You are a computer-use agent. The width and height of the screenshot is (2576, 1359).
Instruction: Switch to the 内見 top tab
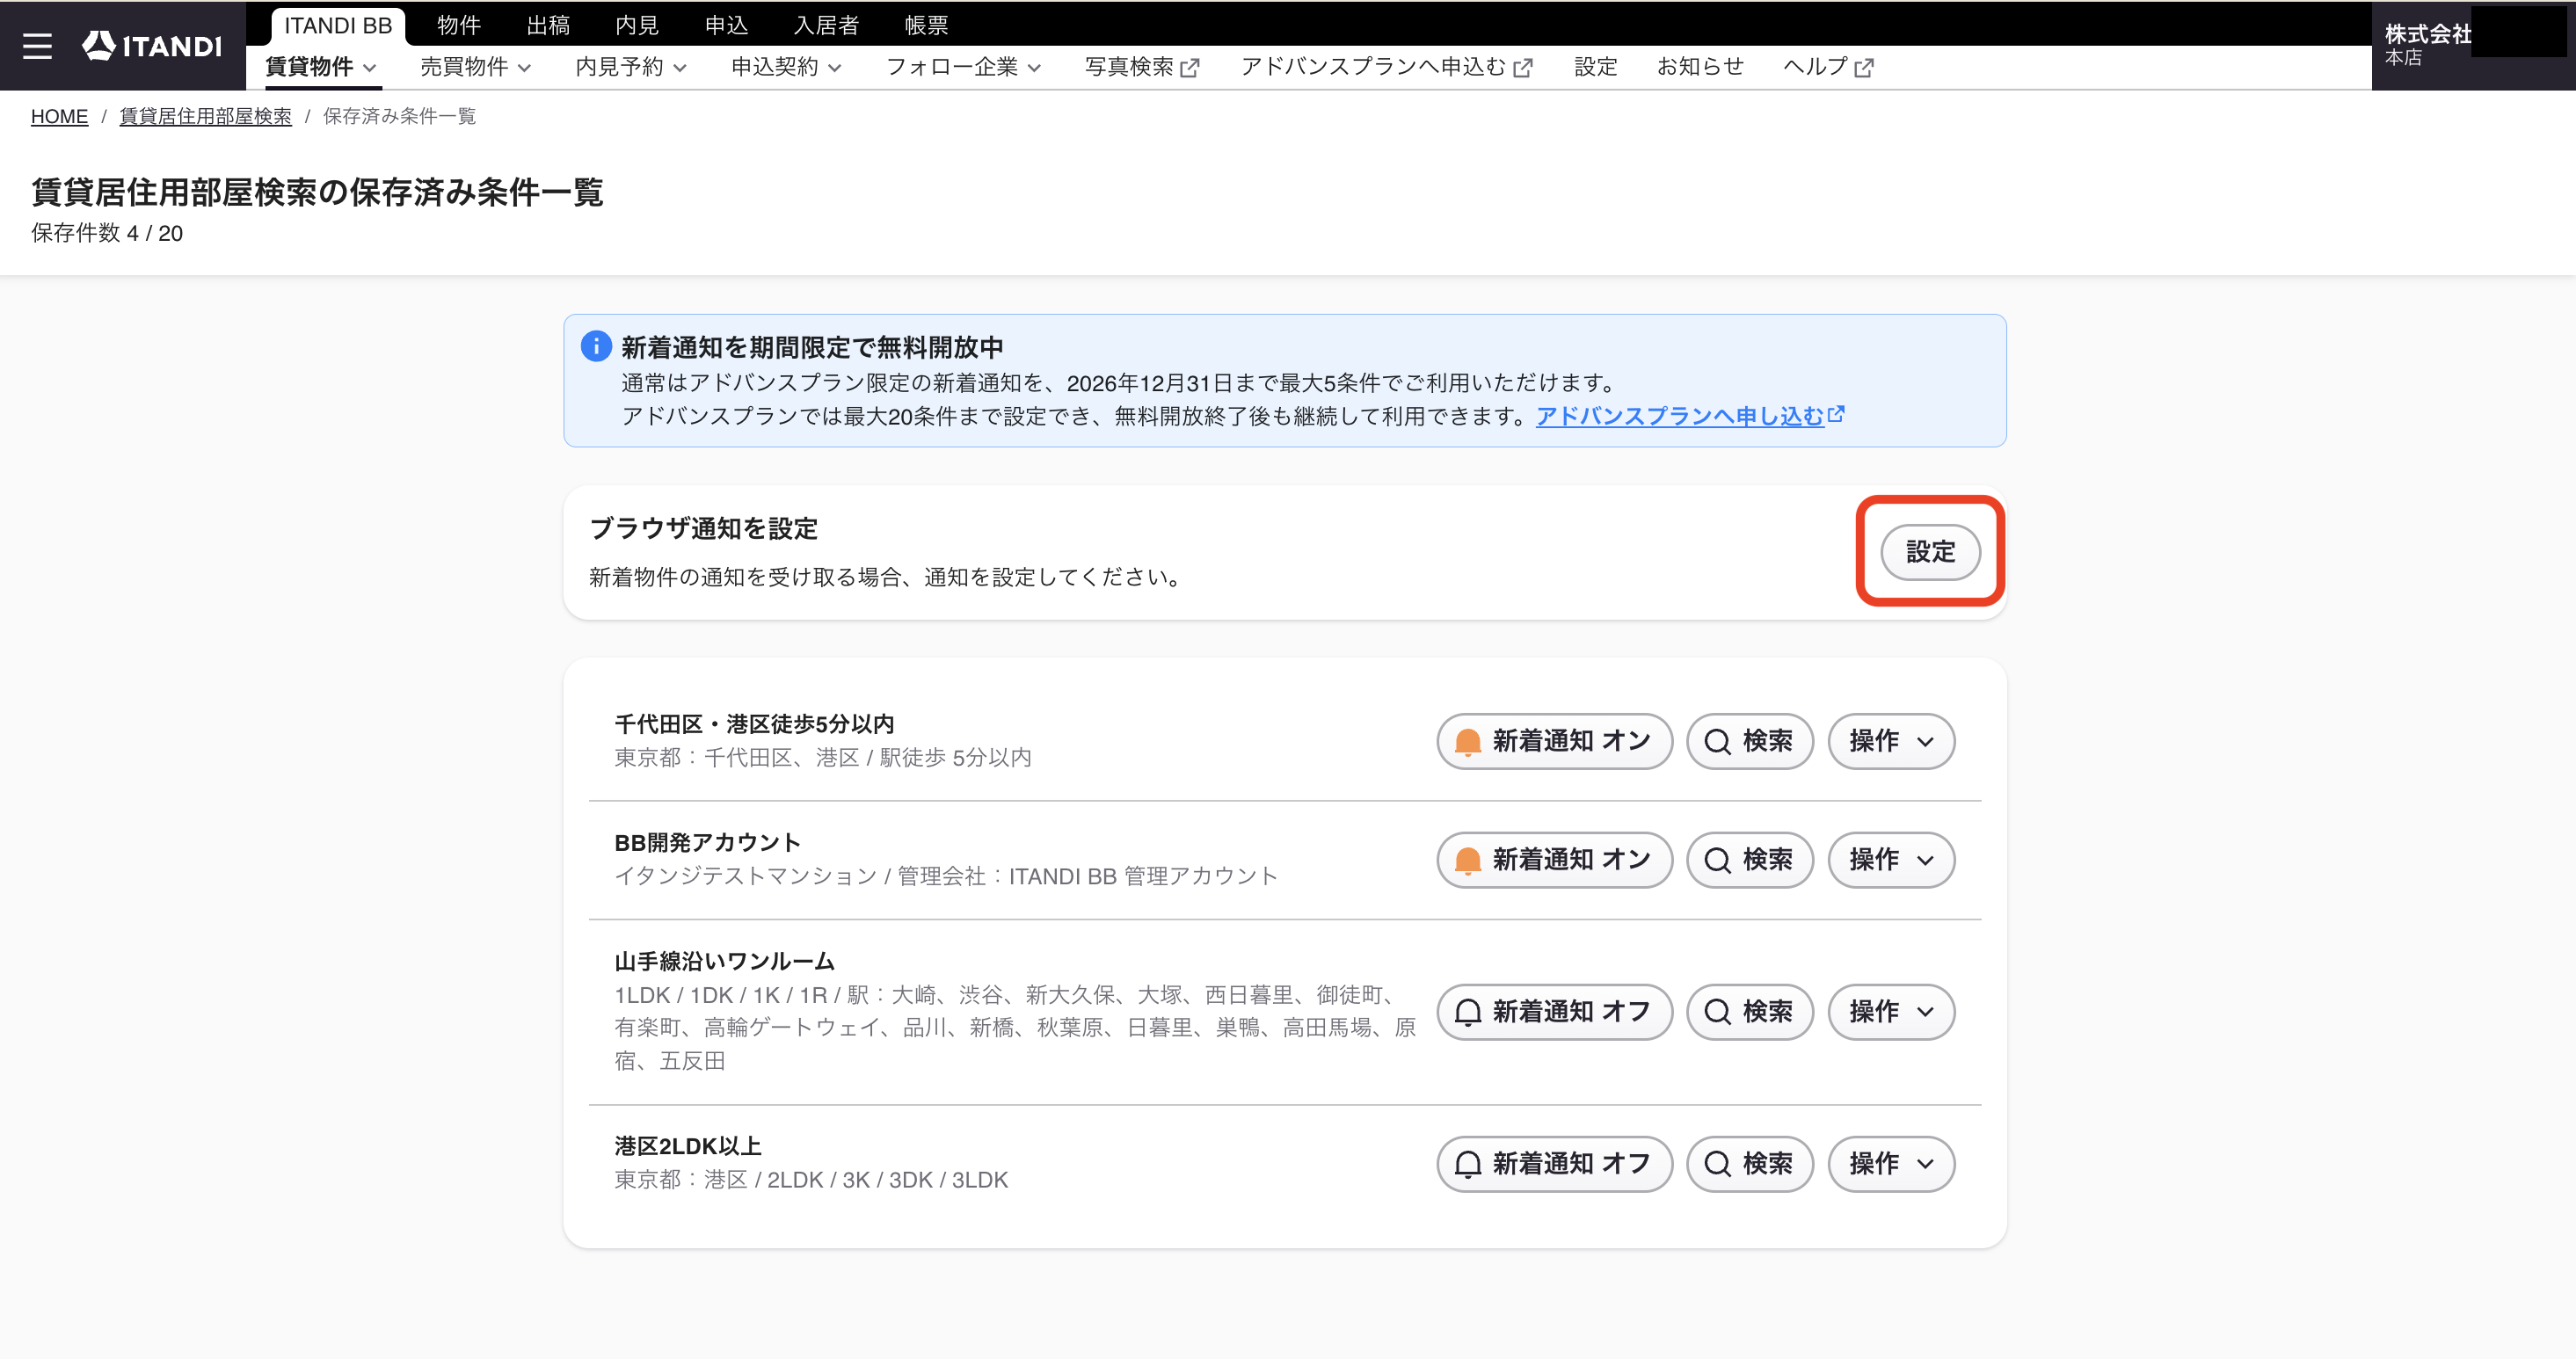pos(637,25)
